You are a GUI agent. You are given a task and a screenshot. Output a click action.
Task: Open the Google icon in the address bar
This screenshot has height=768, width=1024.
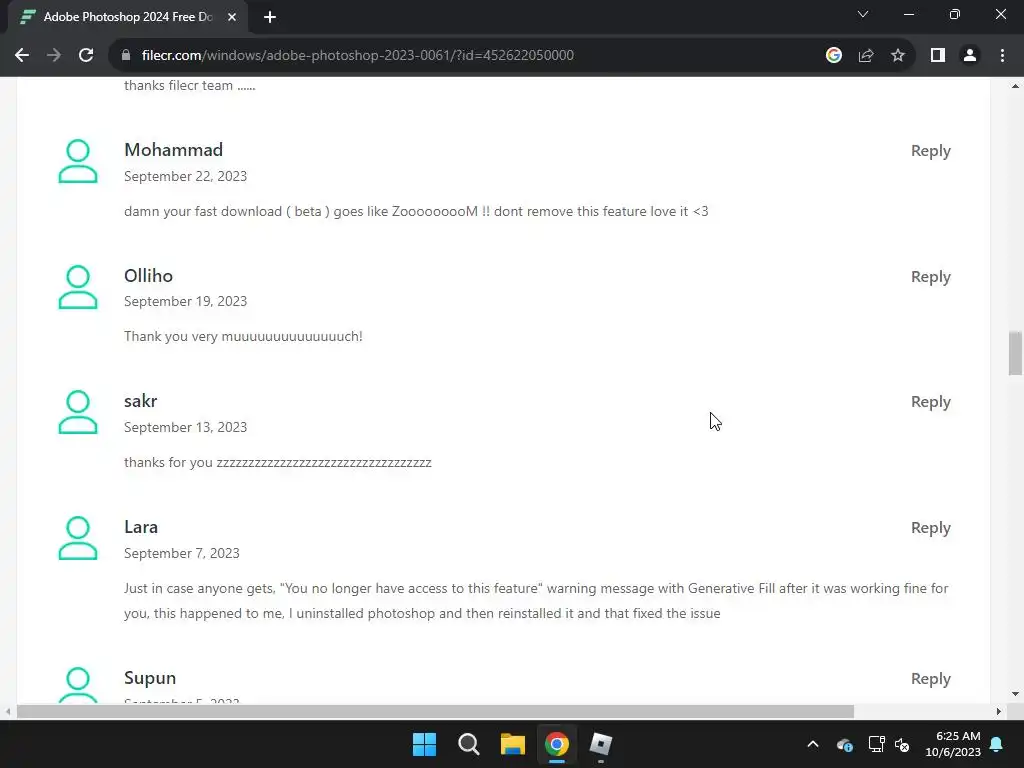click(x=833, y=56)
